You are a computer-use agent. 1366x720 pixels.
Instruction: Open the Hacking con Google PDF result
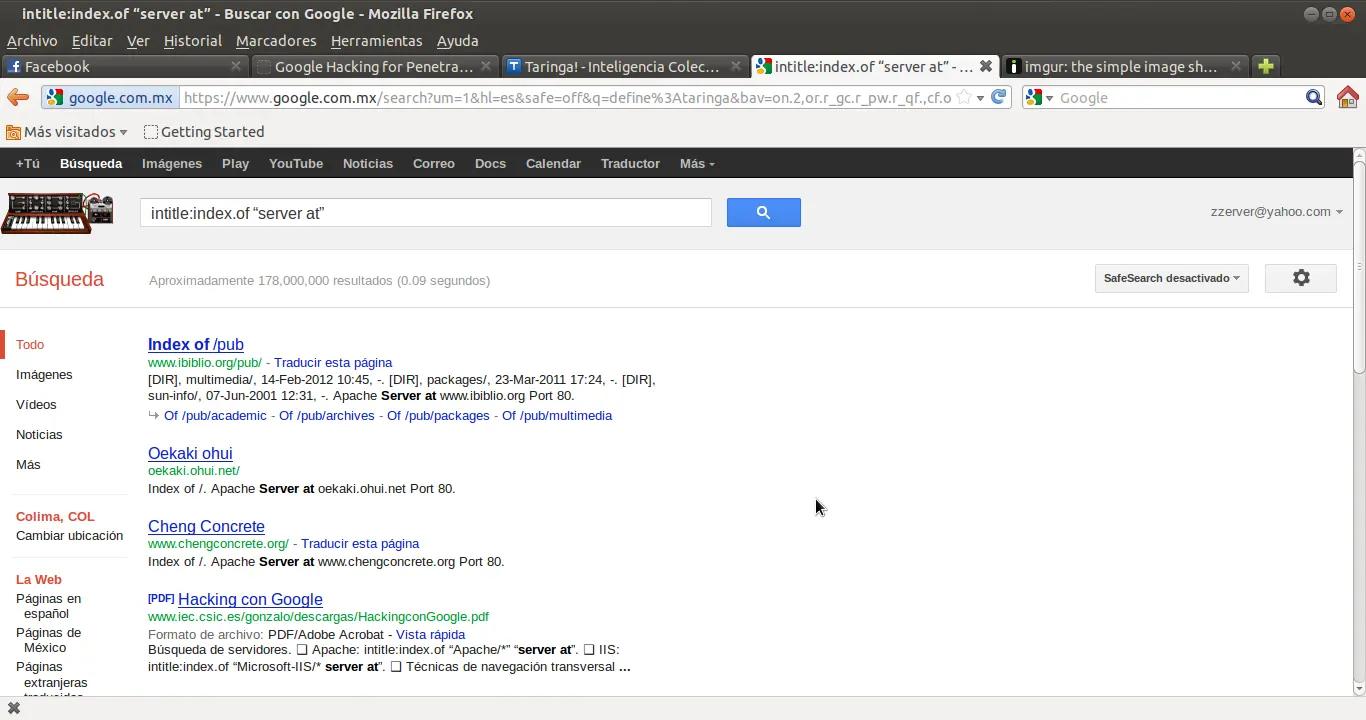[x=250, y=599]
